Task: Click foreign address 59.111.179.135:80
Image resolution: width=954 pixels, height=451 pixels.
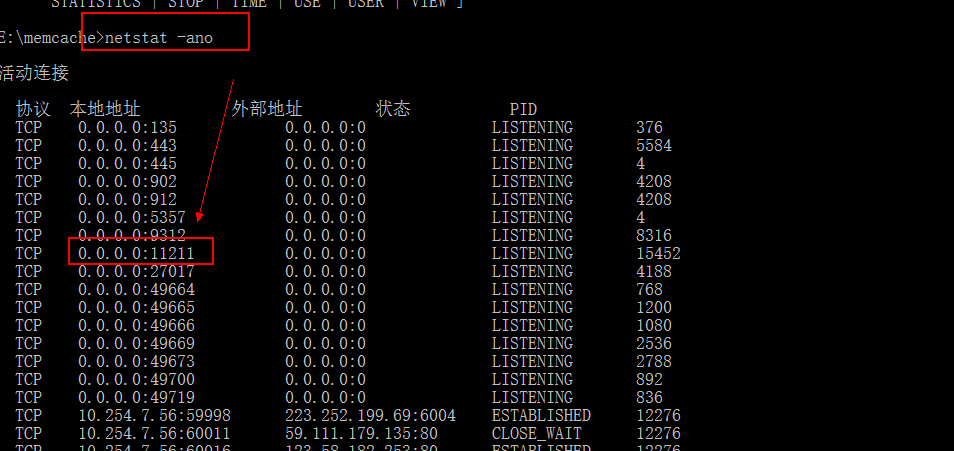Action: click(366, 434)
